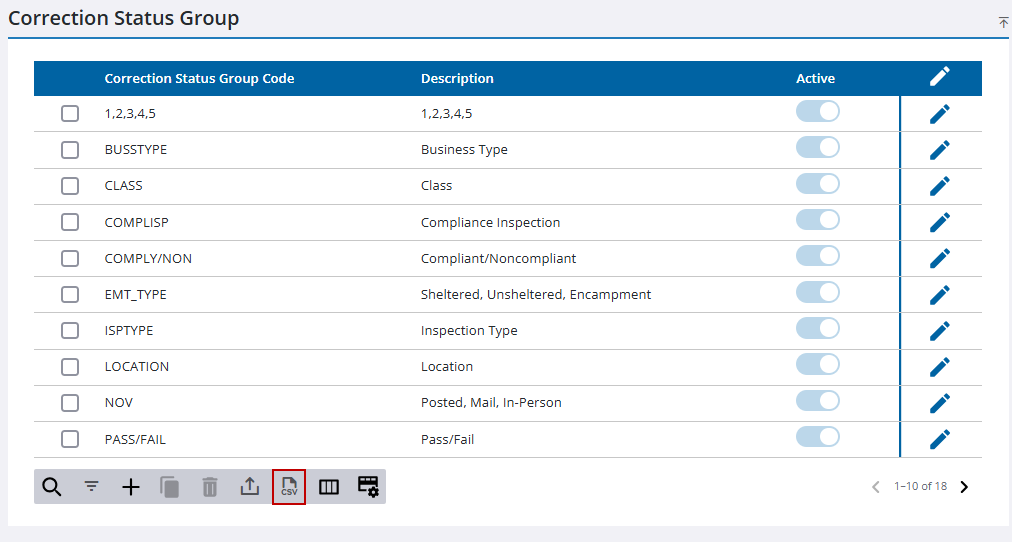The image size is (1012, 542).
Task: Select the checkbox for CLASS row
Action: coord(70,186)
